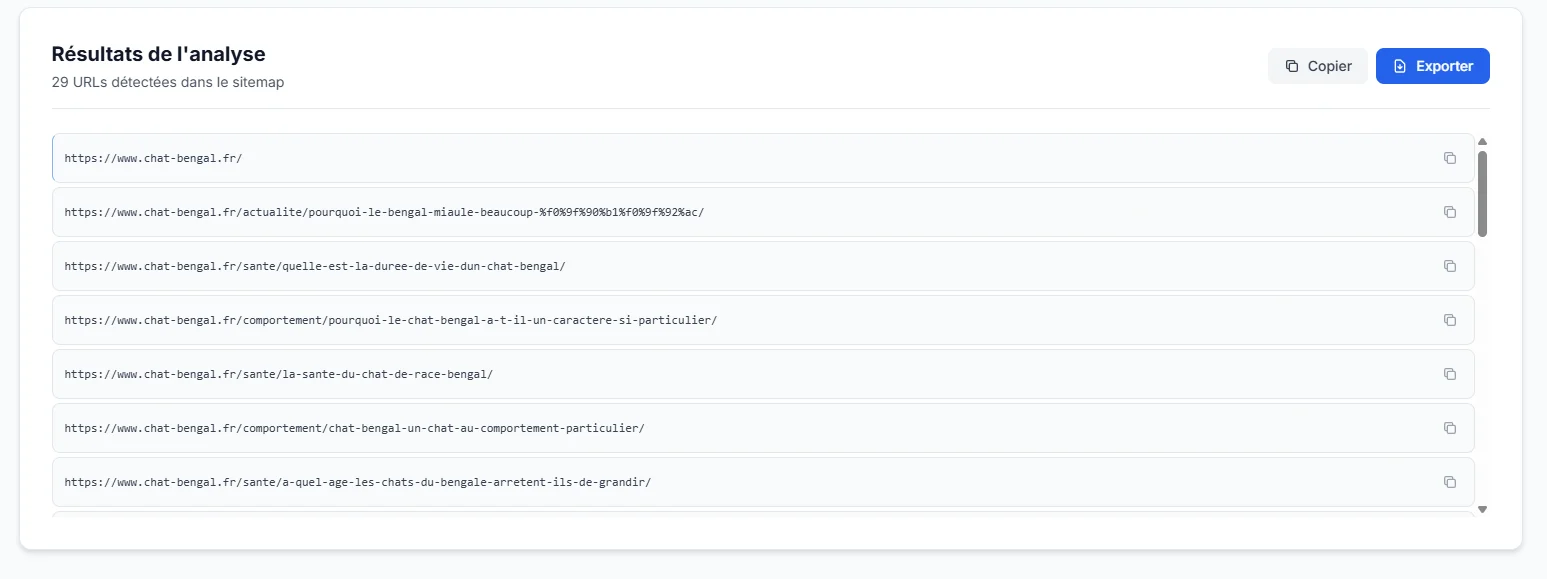Click the URL list scrollbar thumb
This screenshot has height=579, width=1547.
coord(1483,193)
